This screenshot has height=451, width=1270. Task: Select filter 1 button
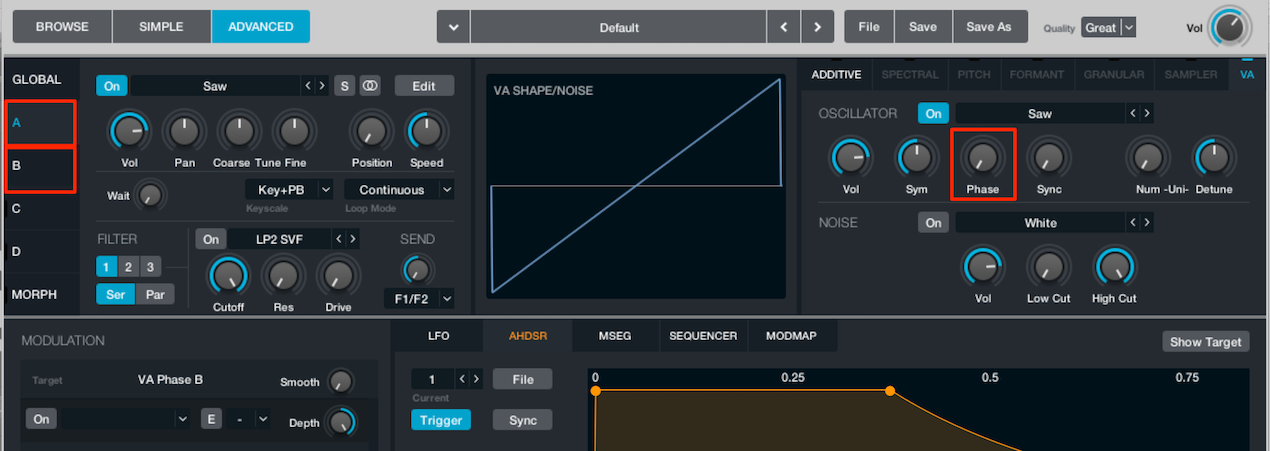click(x=107, y=267)
